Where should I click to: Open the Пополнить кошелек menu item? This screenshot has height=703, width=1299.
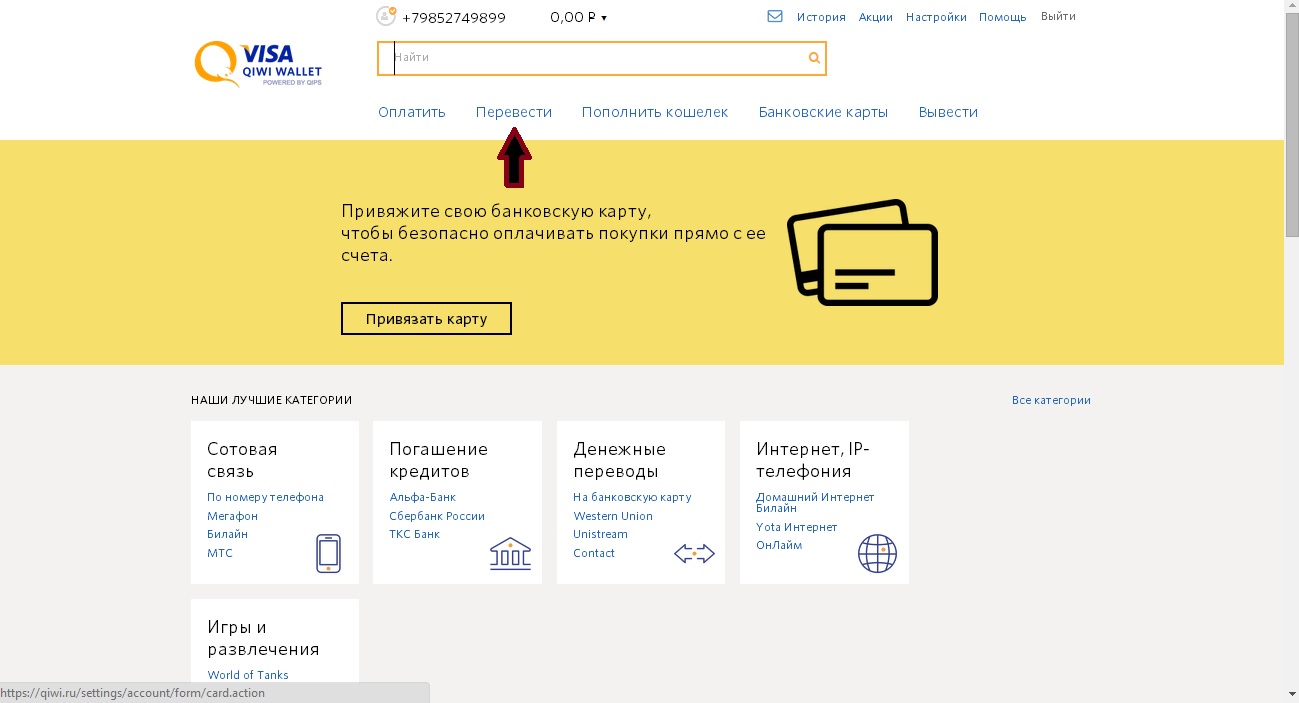click(x=655, y=112)
